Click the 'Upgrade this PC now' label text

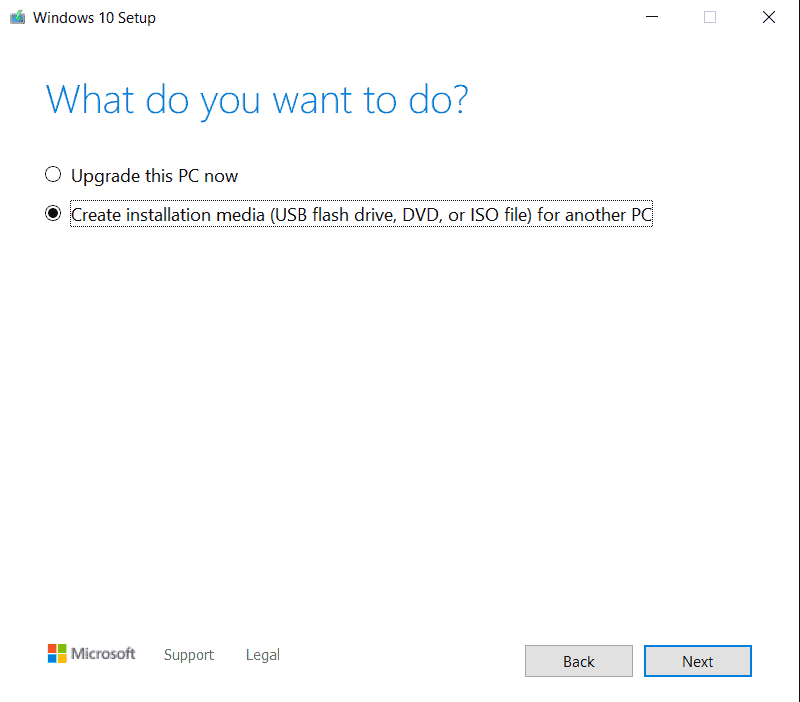pos(154,176)
